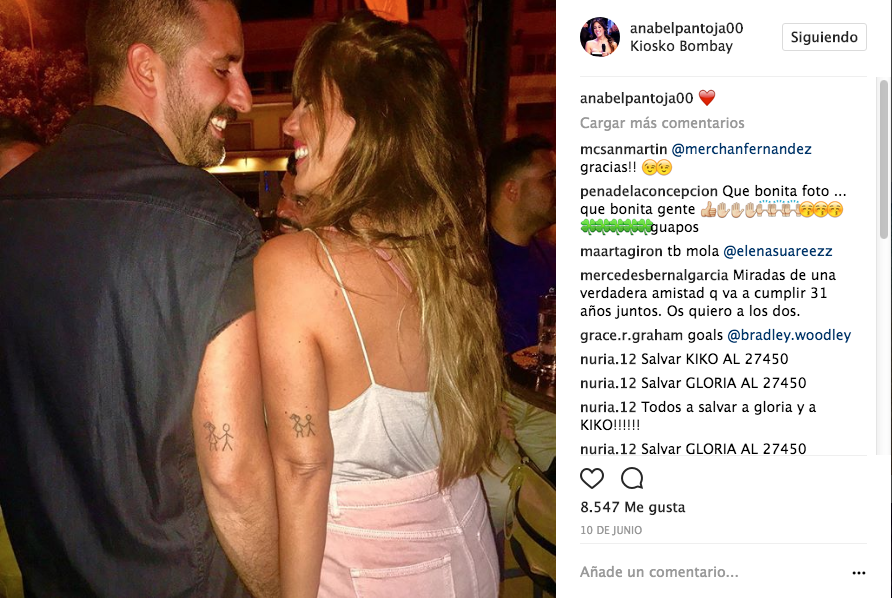The width and height of the screenshot is (892, 598).
Task: Expand Cargar más comentarios
Action: tap(662, 123)
